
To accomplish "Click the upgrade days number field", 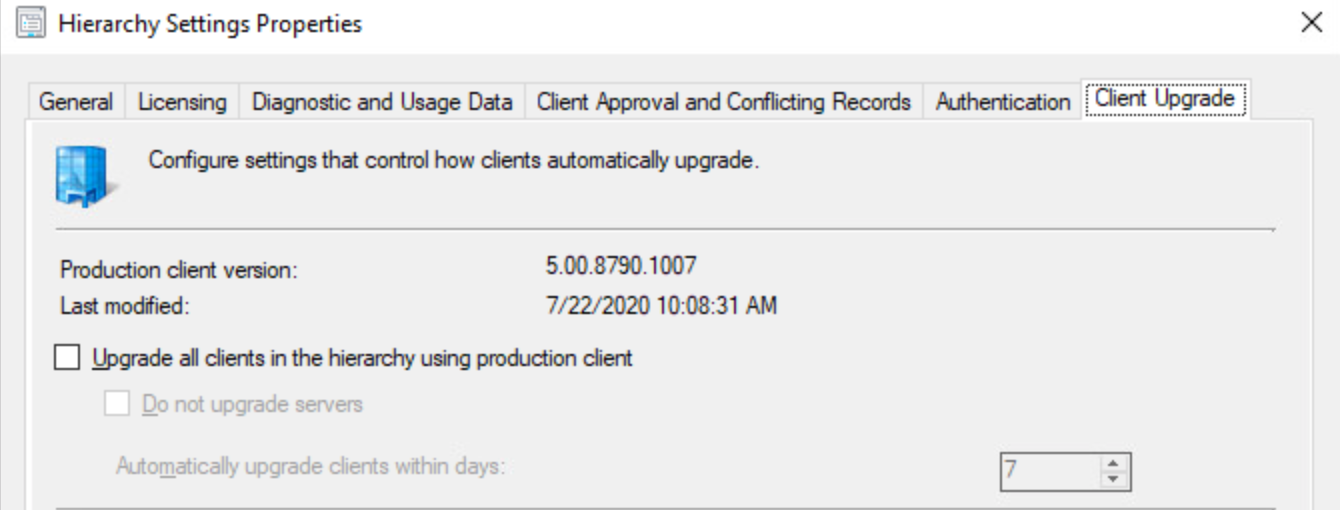I will (1048, 471).
